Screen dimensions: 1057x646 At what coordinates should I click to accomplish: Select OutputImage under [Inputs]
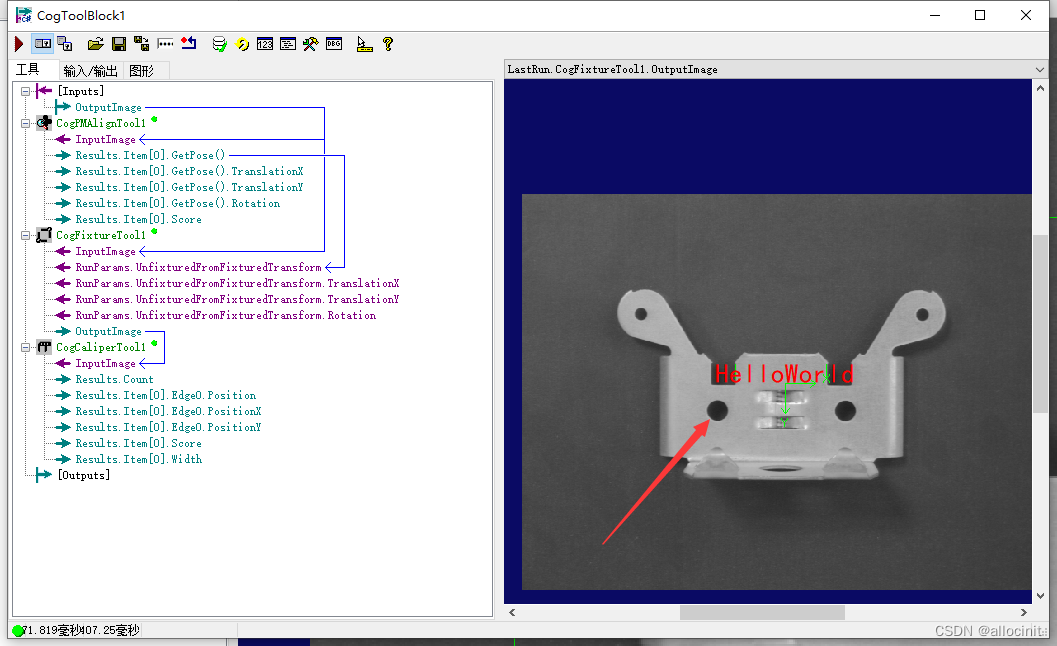[x=109, y=107]
